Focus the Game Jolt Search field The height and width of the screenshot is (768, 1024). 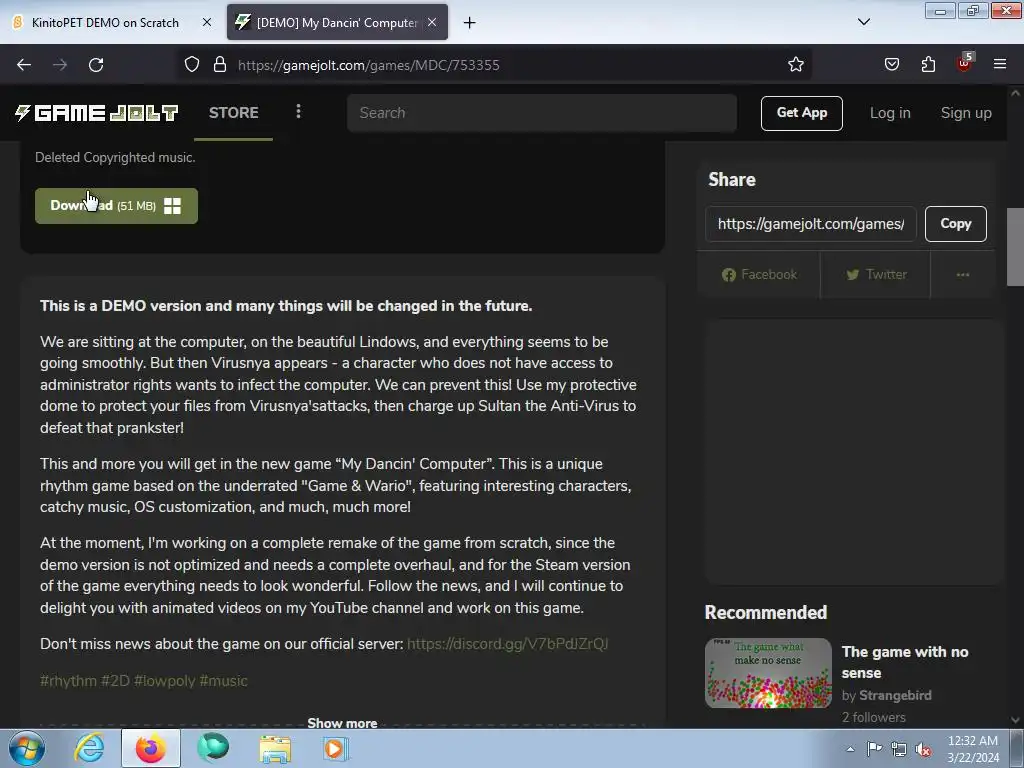(541, 113)
